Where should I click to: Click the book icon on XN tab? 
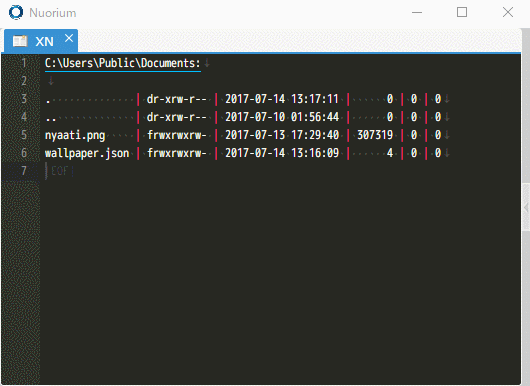[x=20, y=41]
